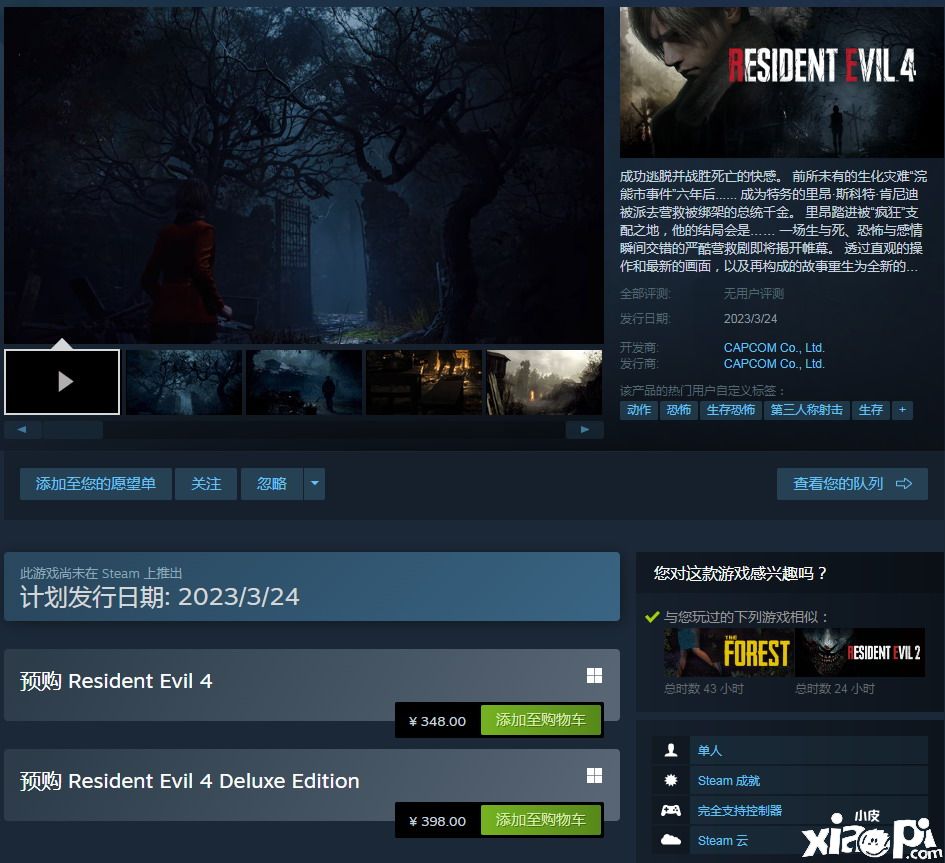Click the Steam cloud icon
Viewport: 945px width, 863px height.
pos(671,840)
